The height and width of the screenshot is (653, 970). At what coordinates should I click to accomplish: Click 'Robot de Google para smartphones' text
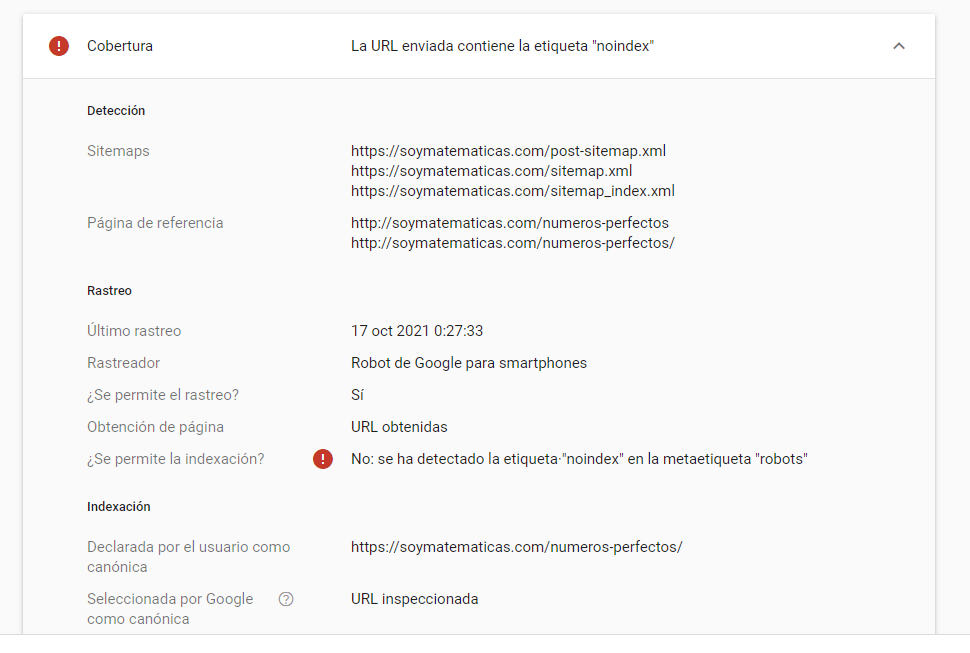point(469,363)
